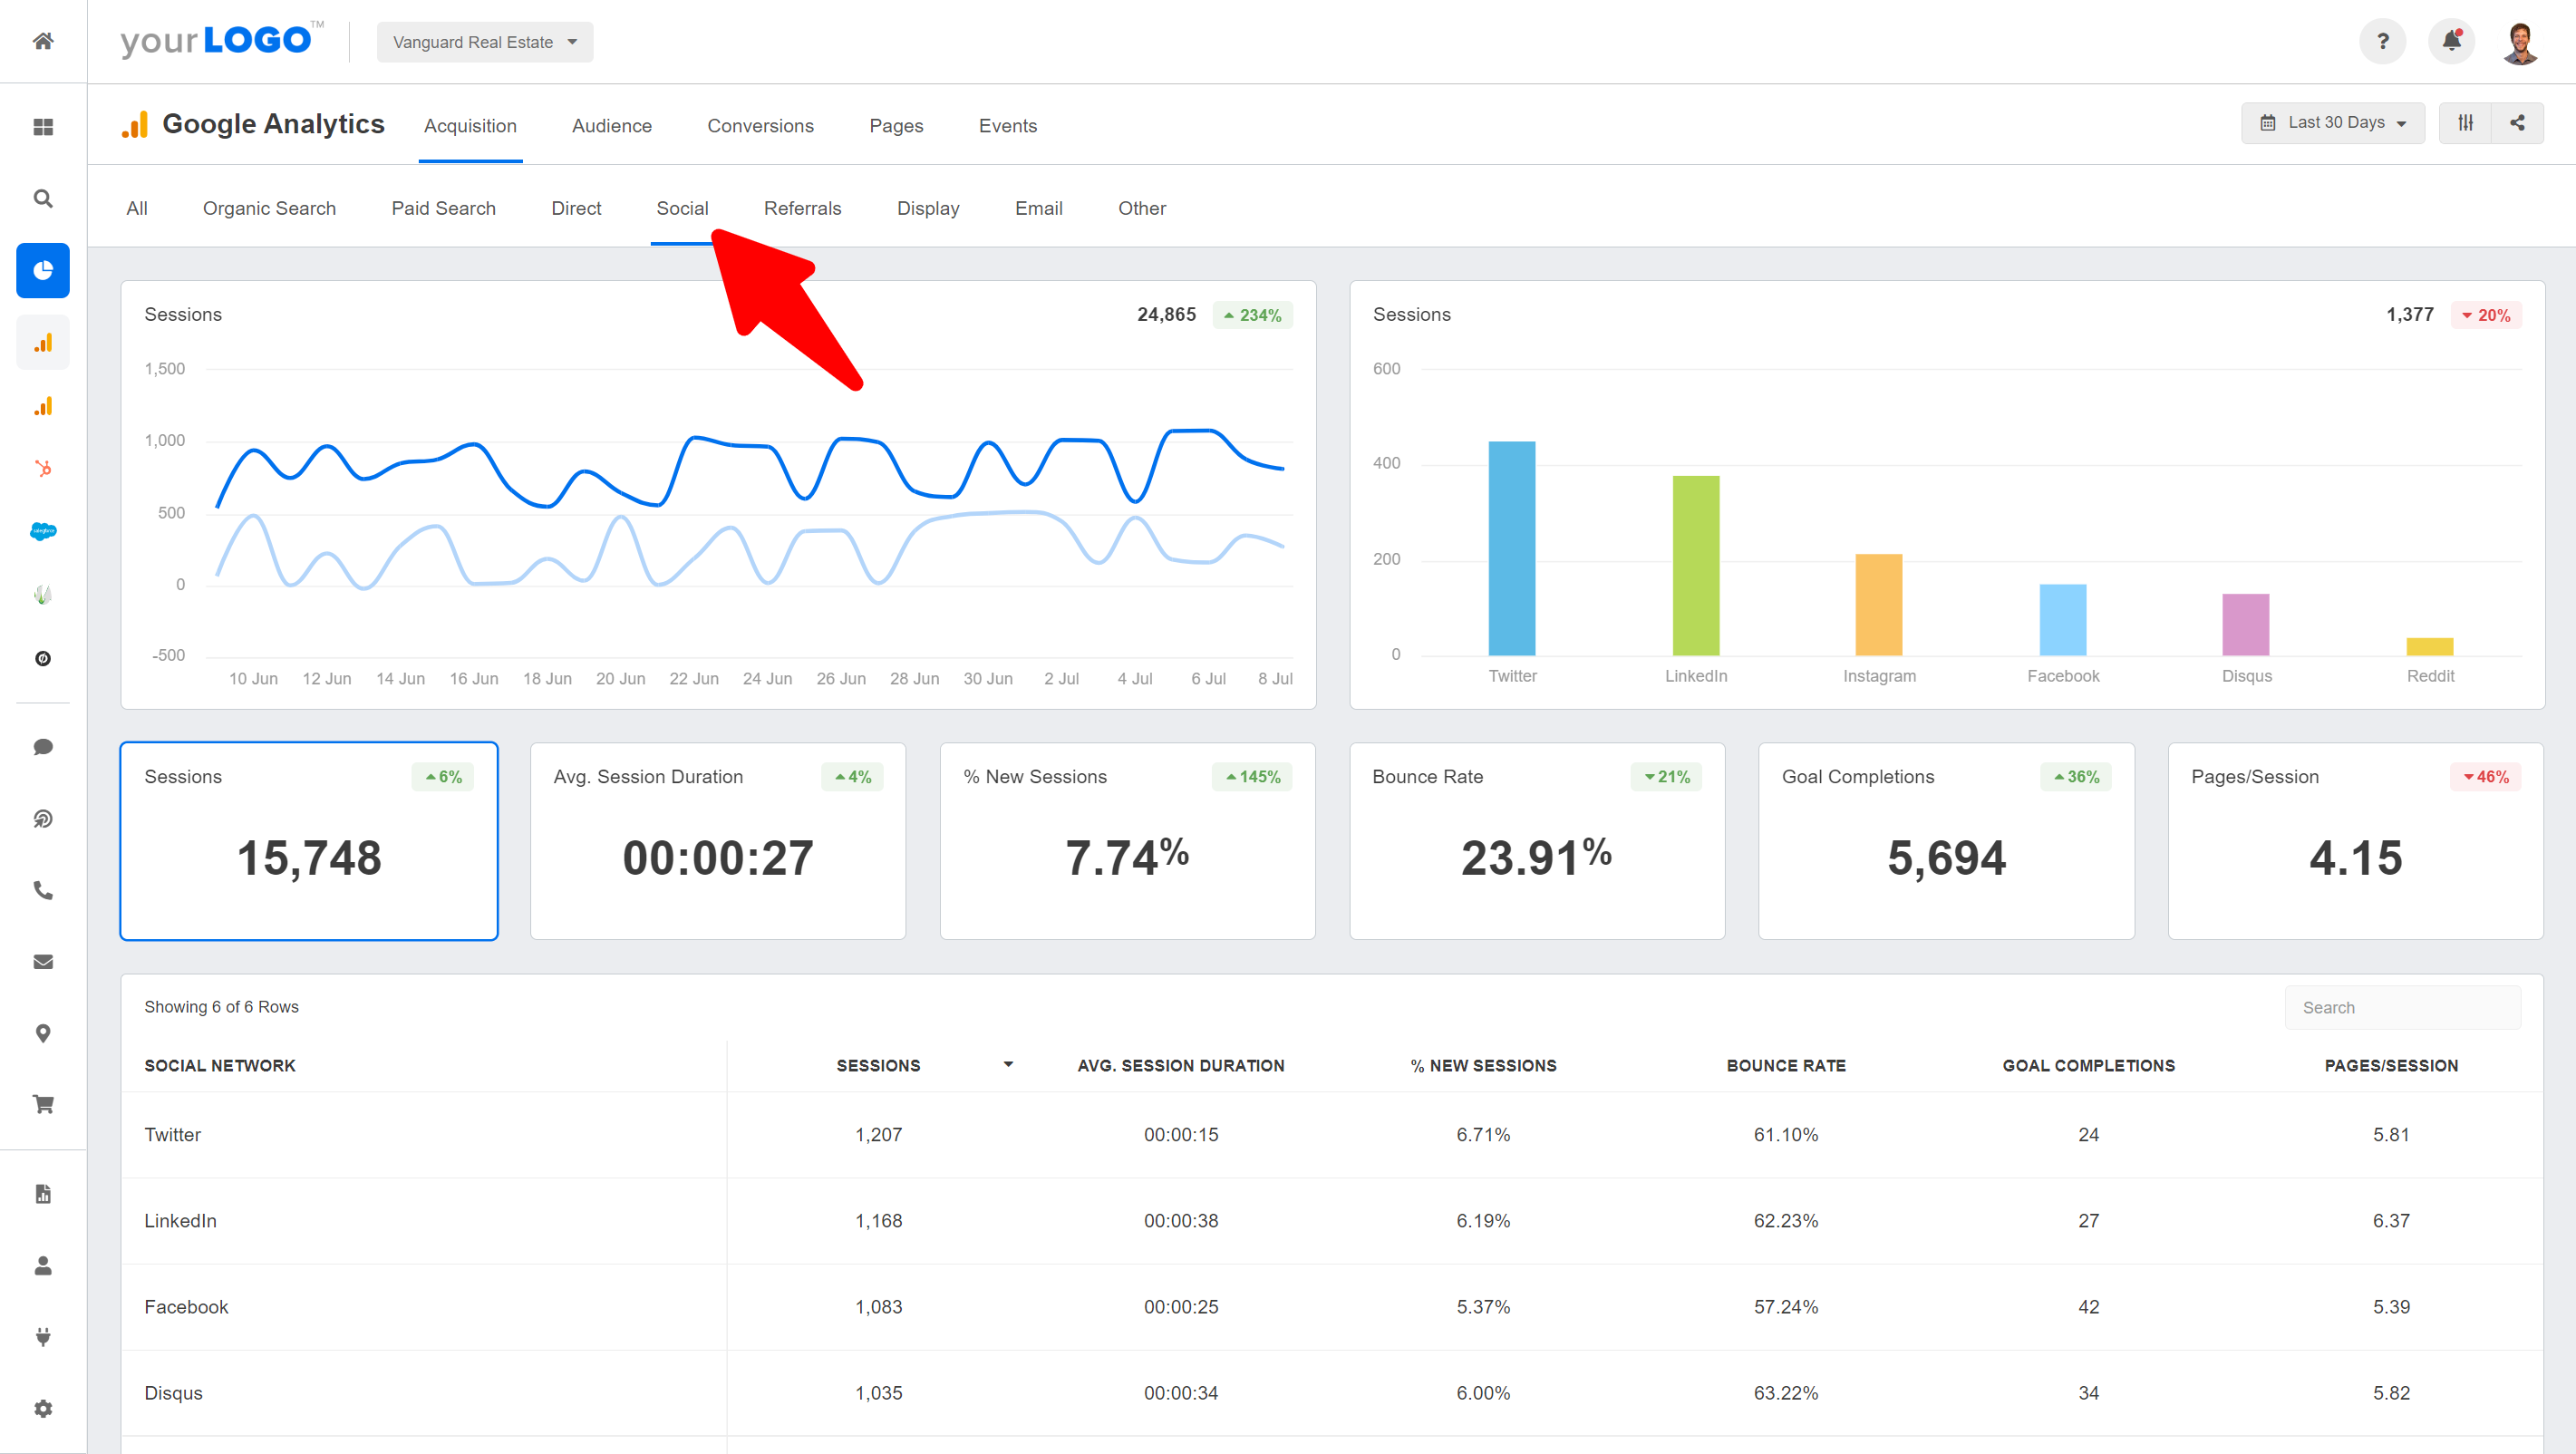
Task: Click the shopping cart ecommerce icon
Action: tap(43, 1105)
